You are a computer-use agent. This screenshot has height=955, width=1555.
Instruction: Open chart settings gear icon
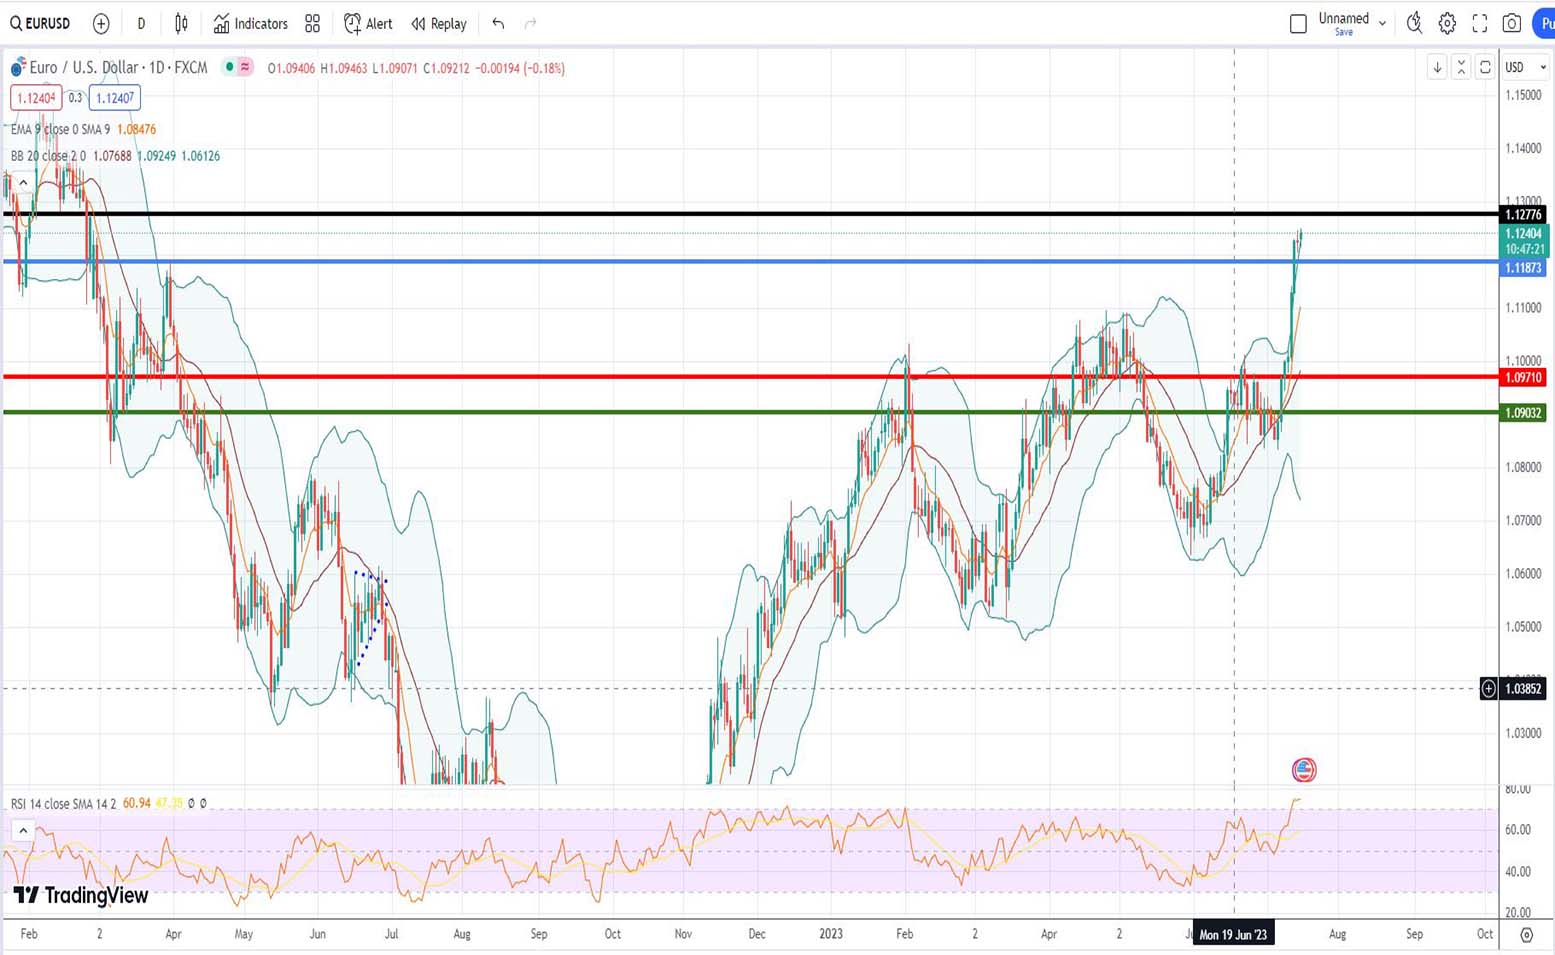pos(1447,24)
